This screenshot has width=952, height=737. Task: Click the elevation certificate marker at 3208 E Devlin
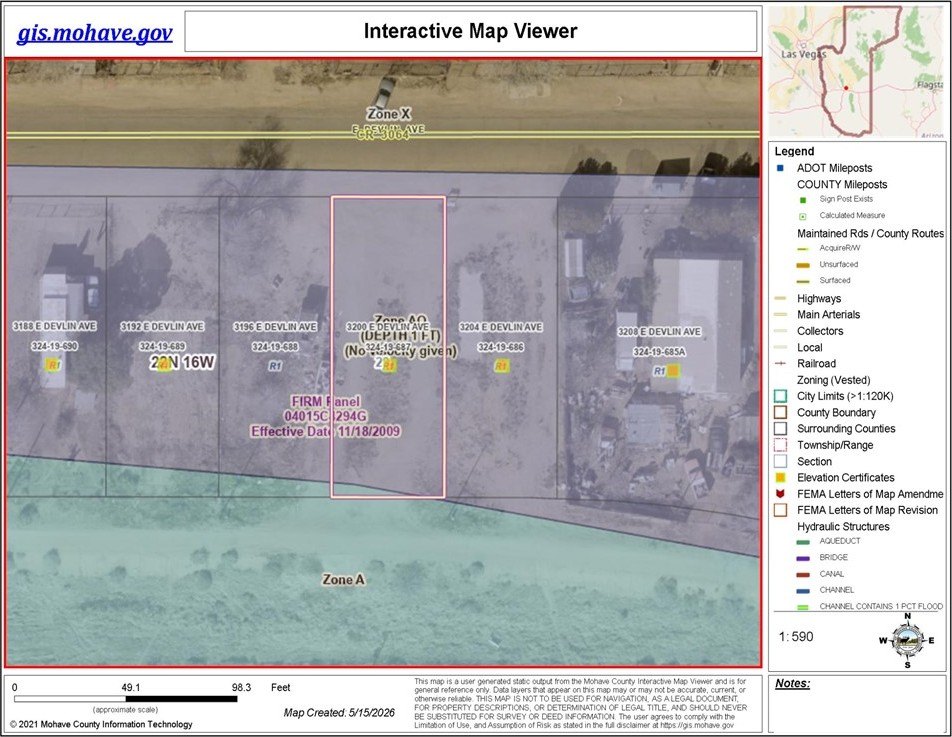[x=673, y=370]
